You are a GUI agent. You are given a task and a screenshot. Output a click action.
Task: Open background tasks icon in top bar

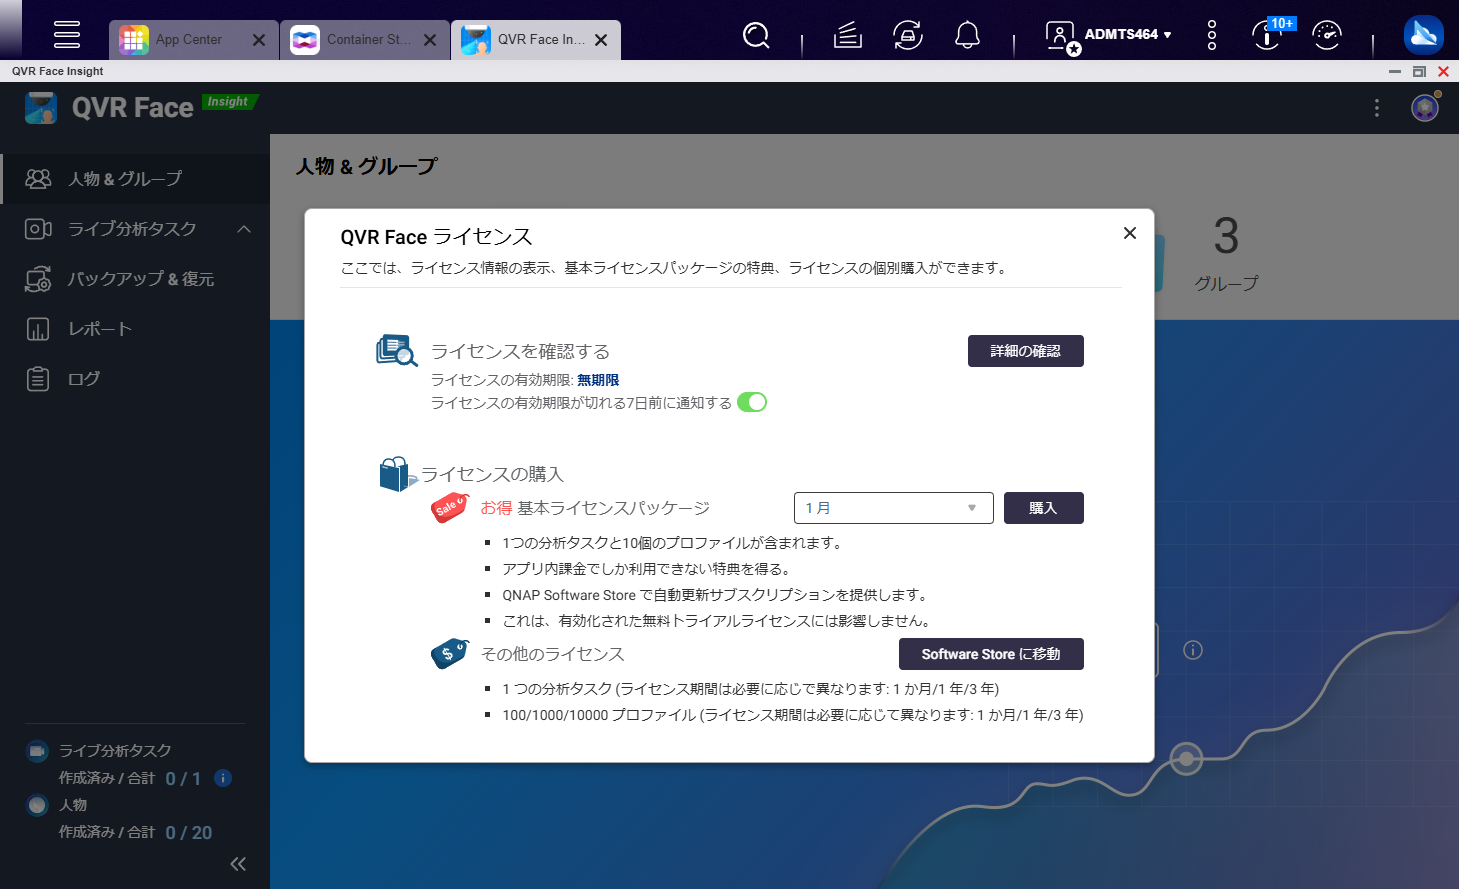tap(848, 36)
